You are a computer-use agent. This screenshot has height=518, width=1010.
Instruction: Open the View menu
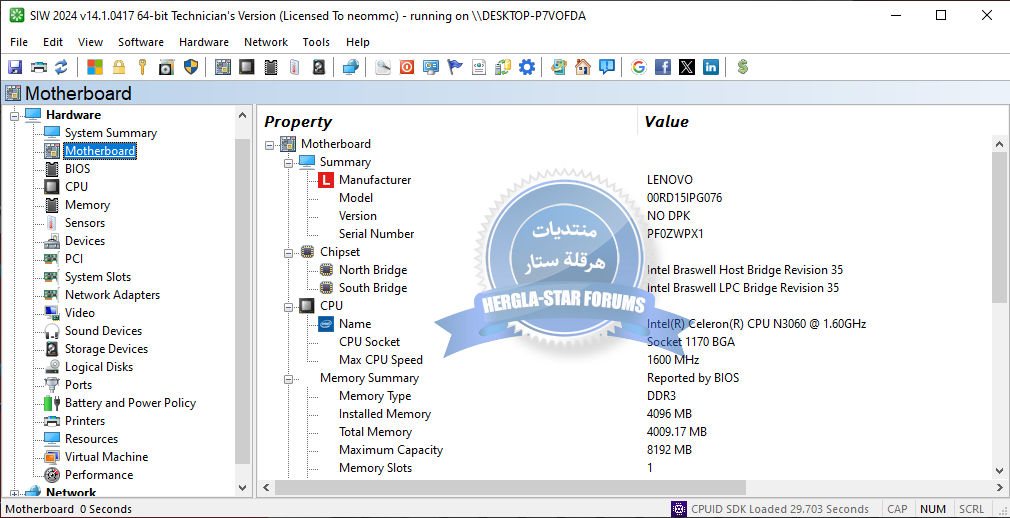(90, 42)
